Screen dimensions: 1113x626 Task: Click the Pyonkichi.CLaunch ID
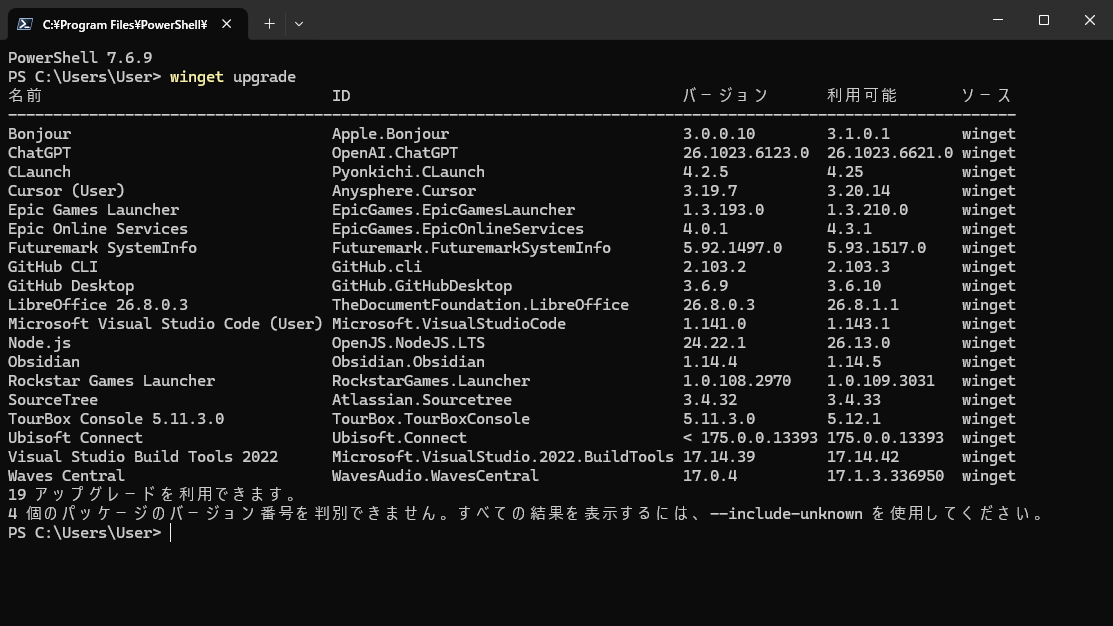408,172
